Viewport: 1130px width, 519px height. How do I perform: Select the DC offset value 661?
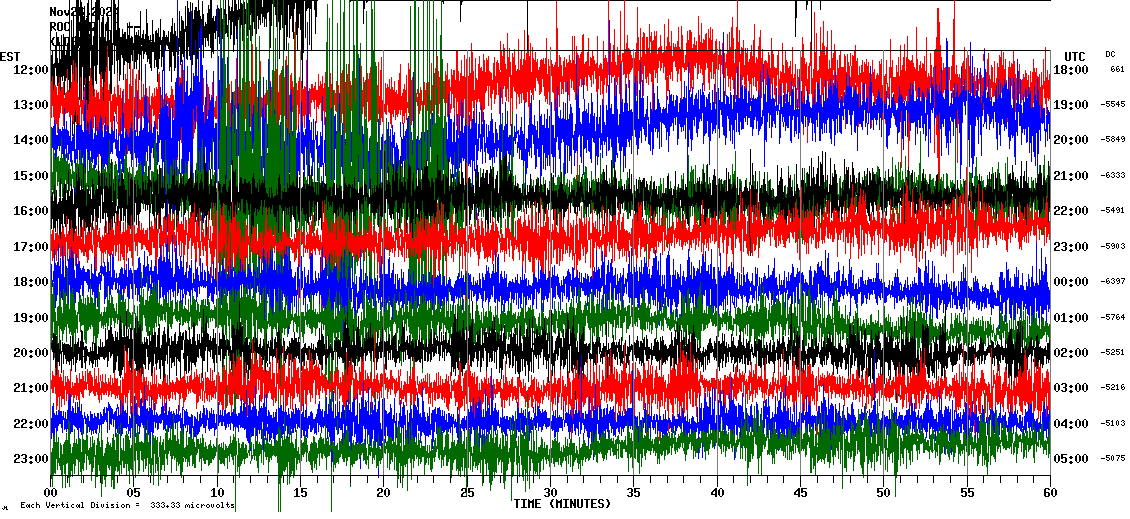click(x=1117, y=69)
